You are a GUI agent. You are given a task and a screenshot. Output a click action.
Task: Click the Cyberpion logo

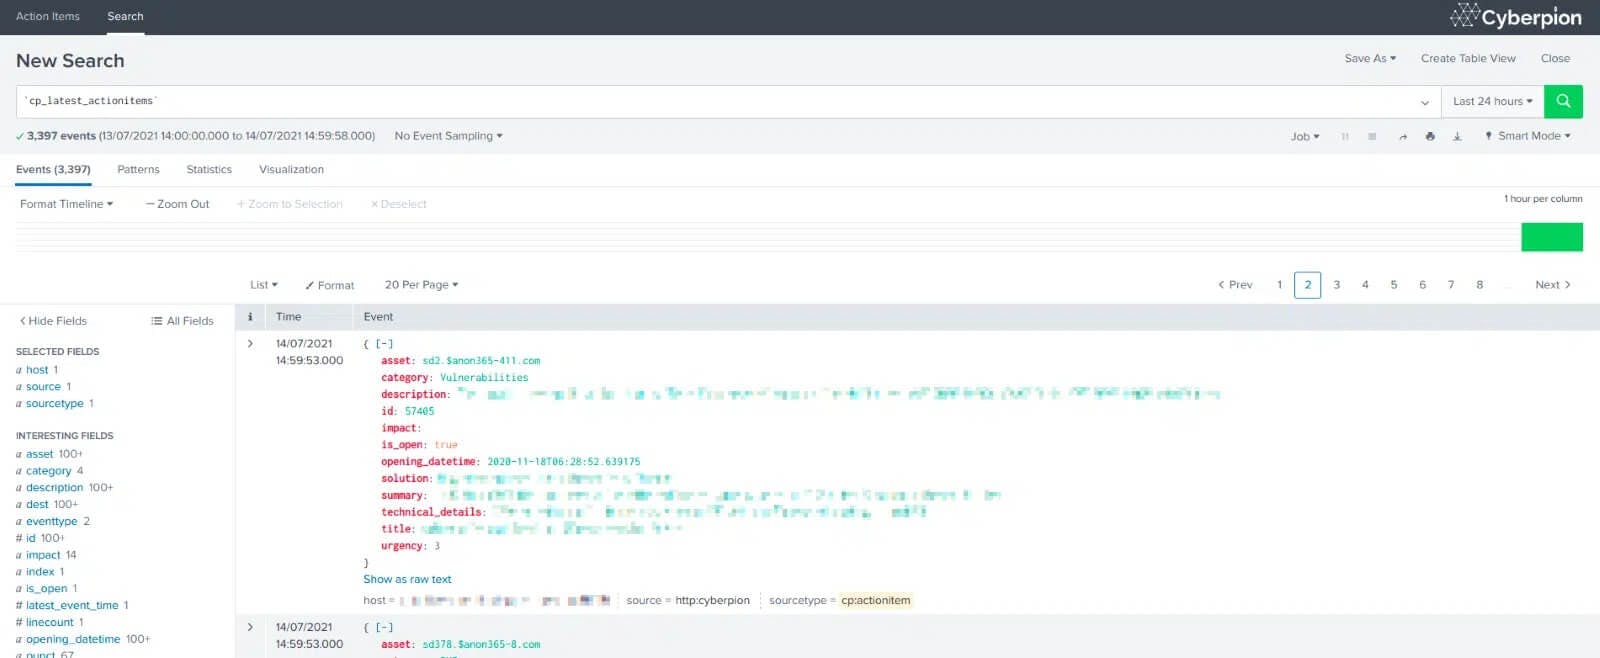point(1515,17)
